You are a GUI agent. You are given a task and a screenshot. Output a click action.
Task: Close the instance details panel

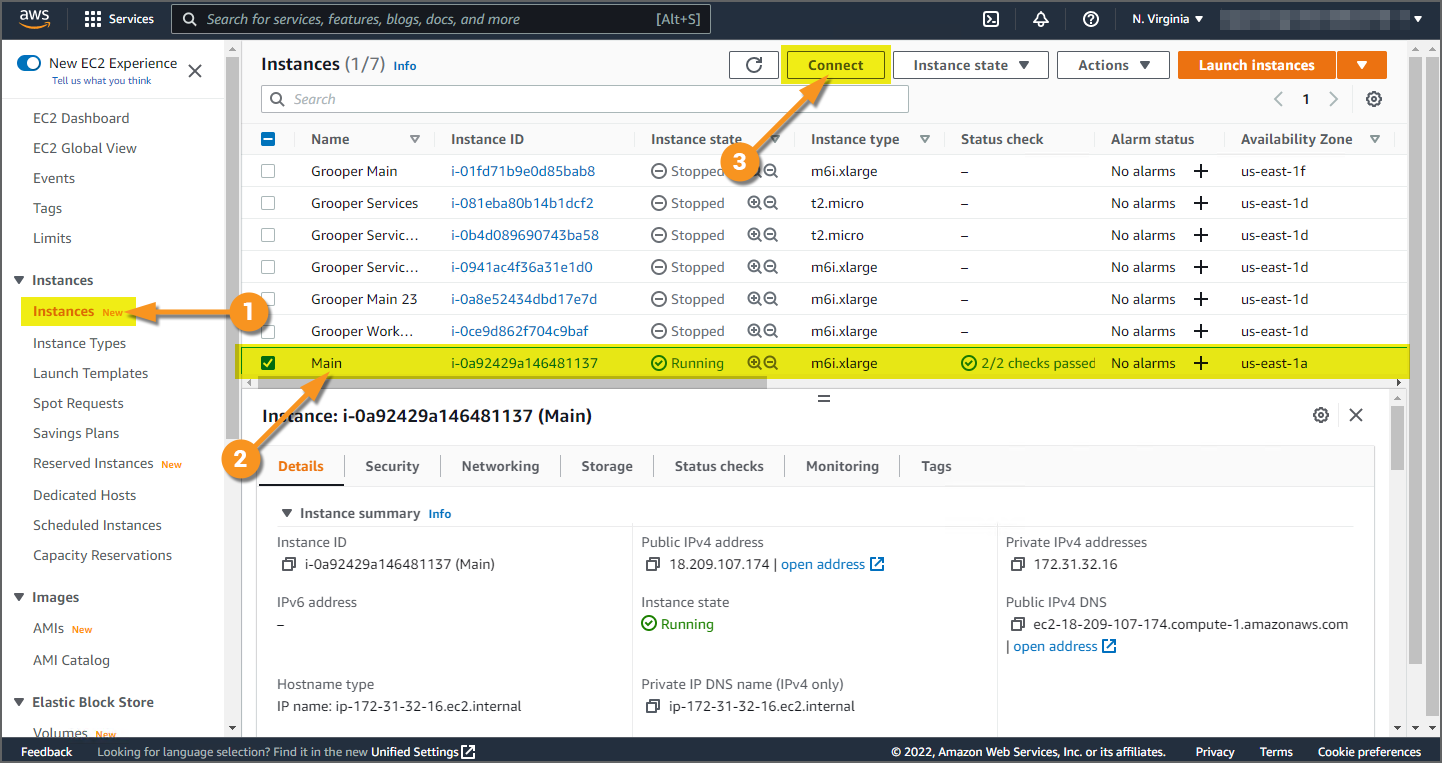[1356, 415]
